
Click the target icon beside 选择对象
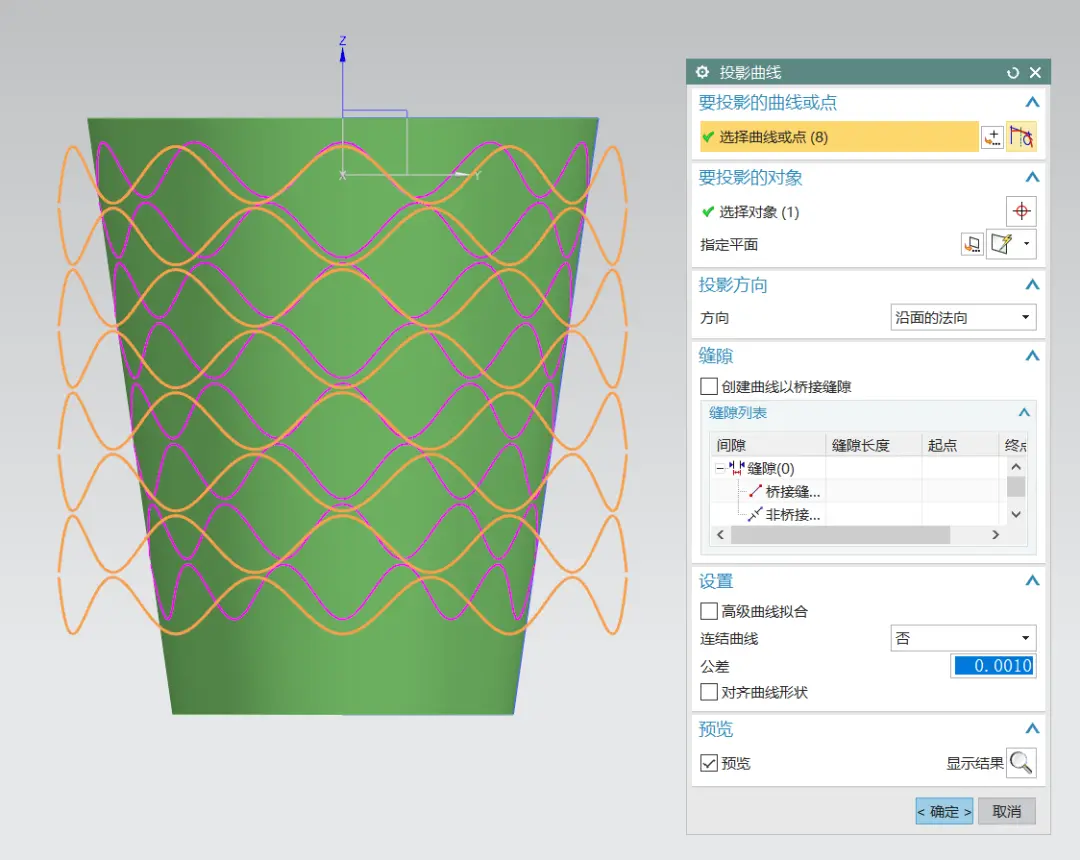click(1021, 211)
